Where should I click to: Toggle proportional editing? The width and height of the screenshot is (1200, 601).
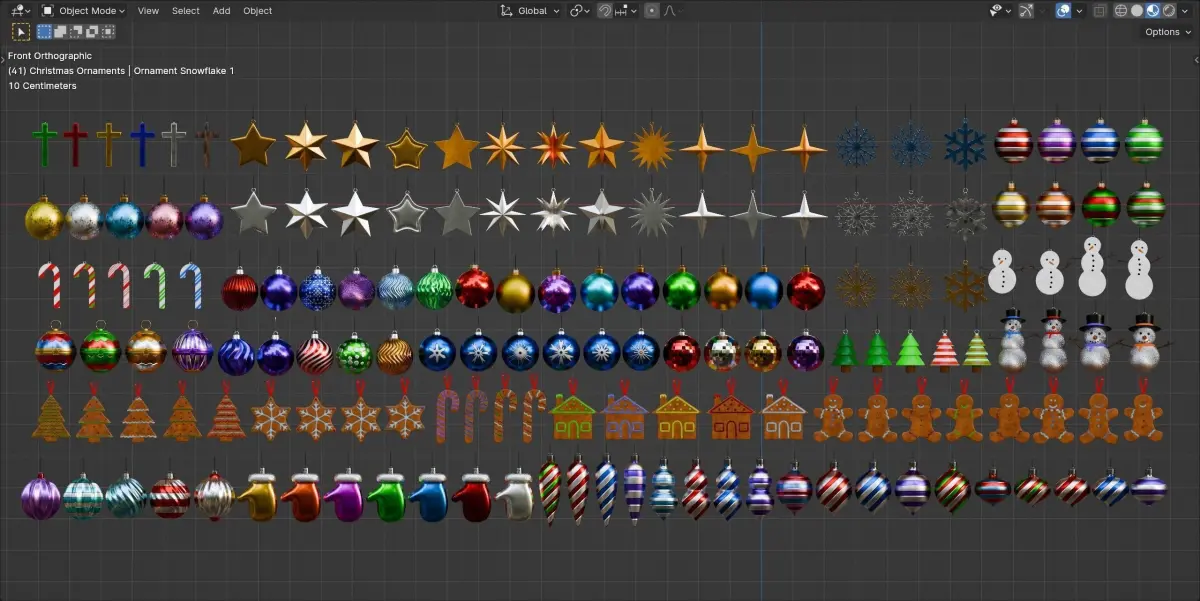(652, 11)
